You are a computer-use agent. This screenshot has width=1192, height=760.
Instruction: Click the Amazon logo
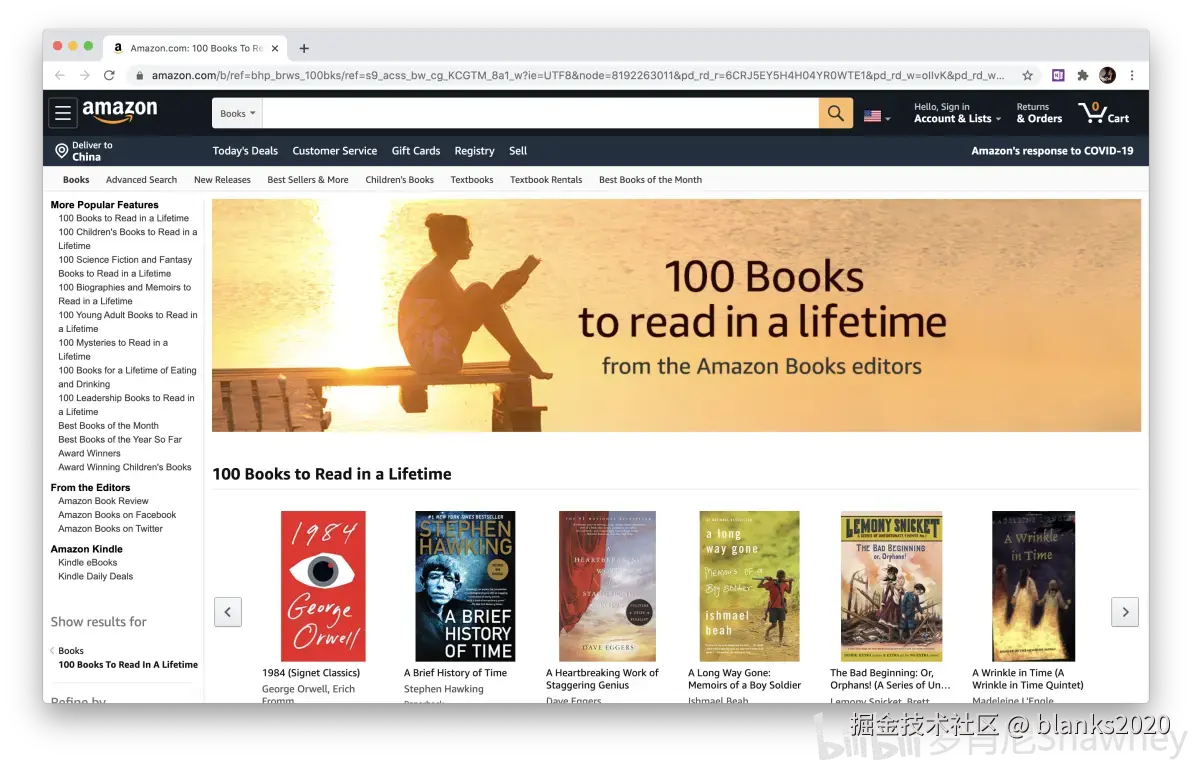pos(120,112)
